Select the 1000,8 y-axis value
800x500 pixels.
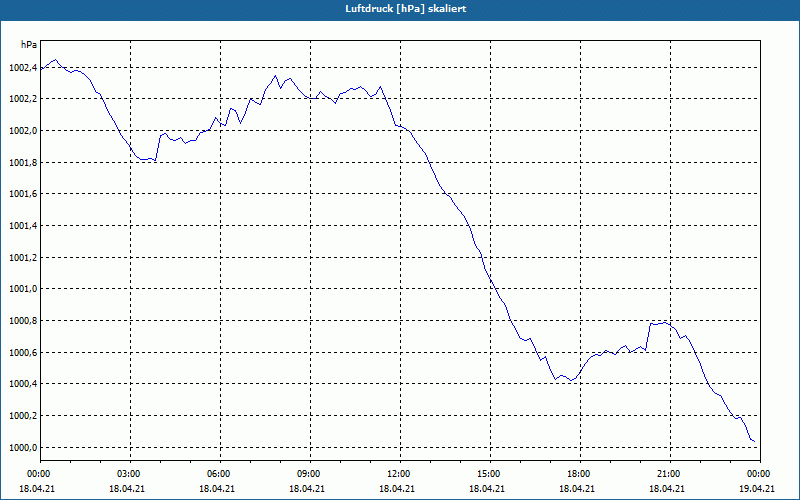tap(23, 320)
